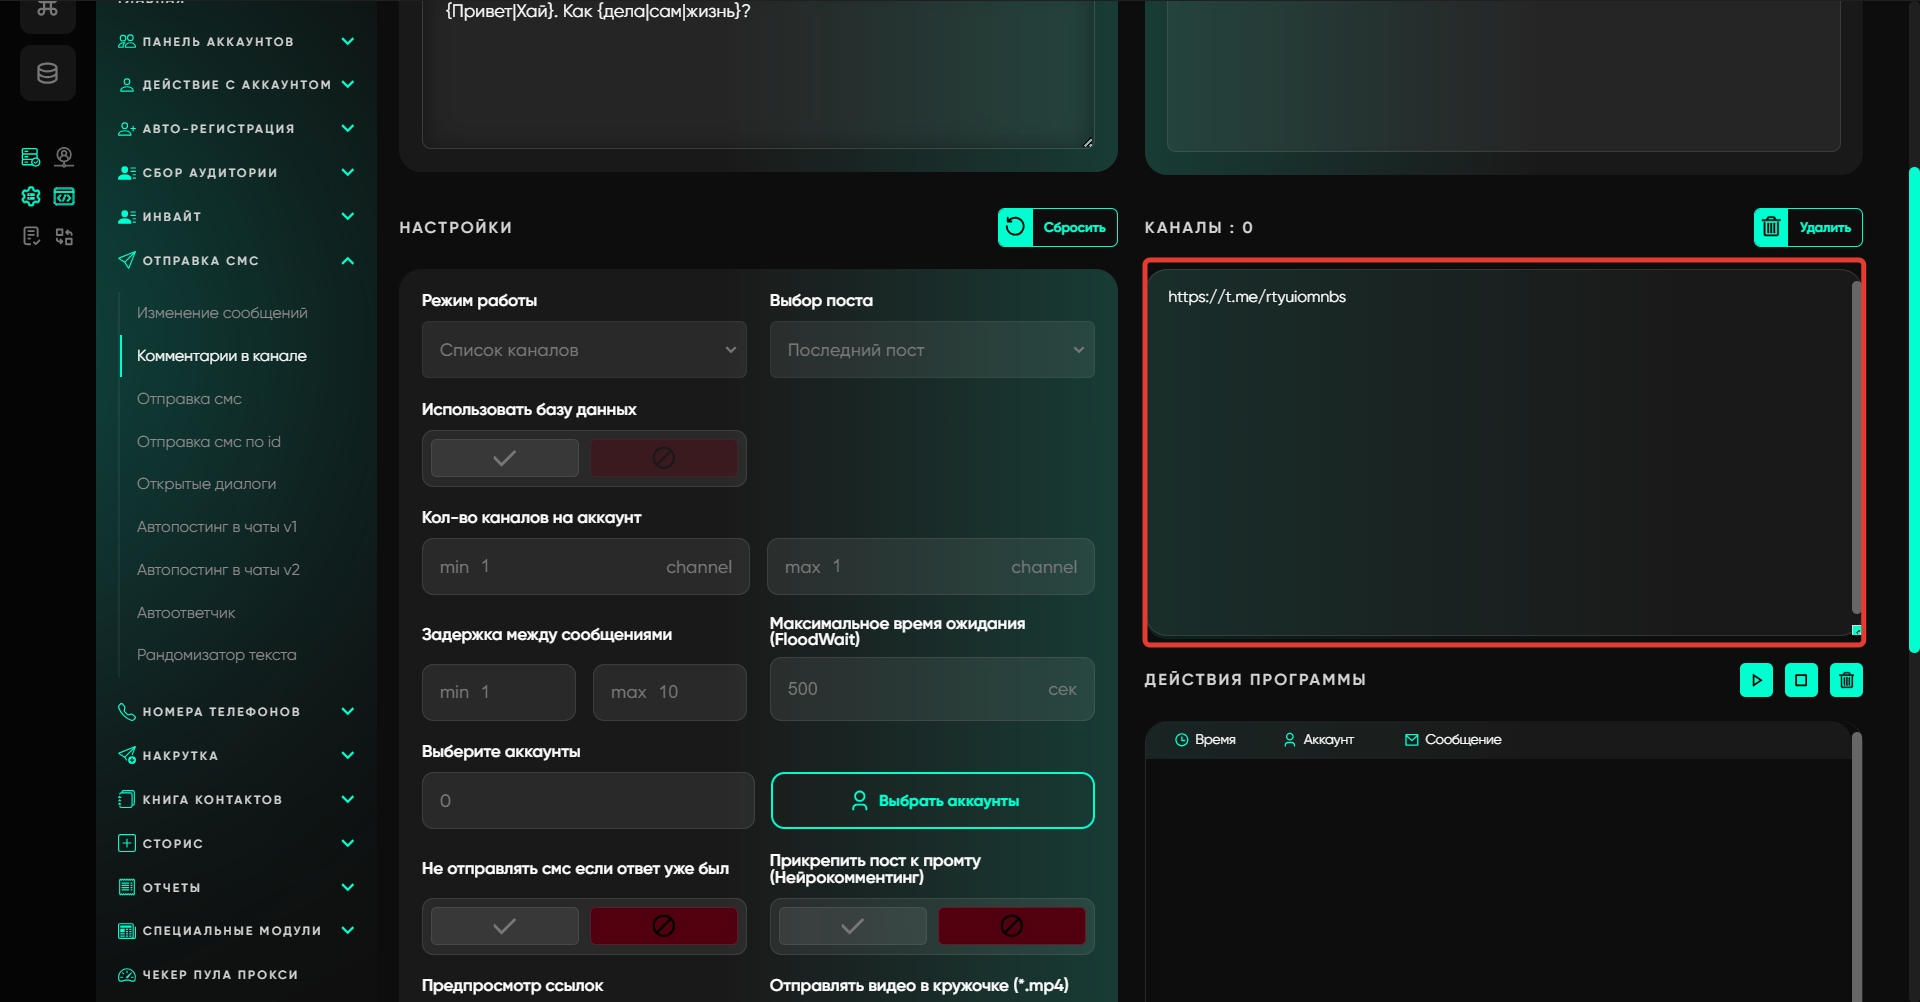Click the gear settings icon in left rail
The width and height of the screenshot is (1920, 1002).
(31, 197)
